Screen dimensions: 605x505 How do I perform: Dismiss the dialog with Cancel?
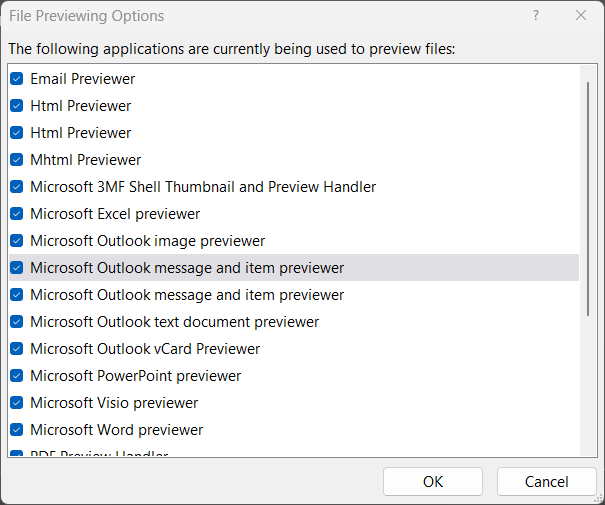(547, 481)
